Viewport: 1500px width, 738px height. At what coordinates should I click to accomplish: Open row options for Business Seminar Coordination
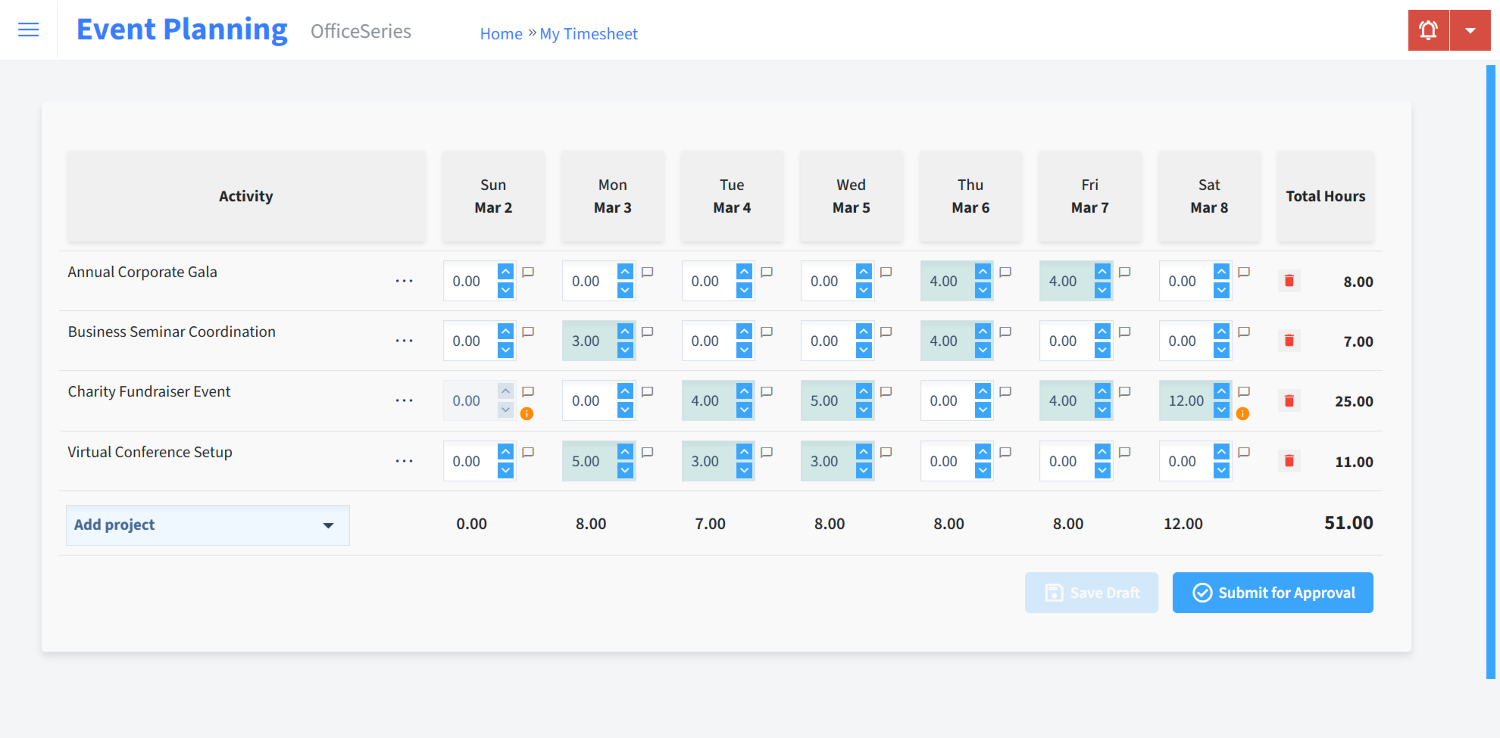tap(404, 340)
